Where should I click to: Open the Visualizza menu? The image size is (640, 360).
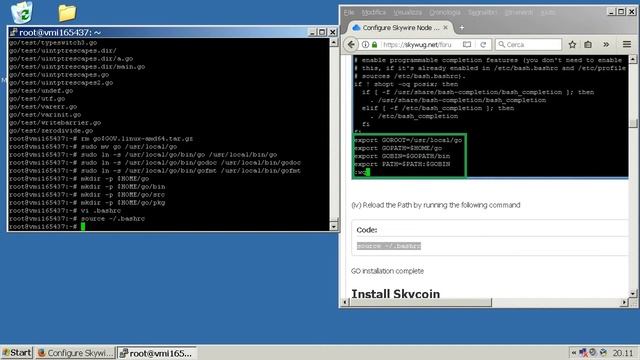pyautogui.click(x=407, y=12)
